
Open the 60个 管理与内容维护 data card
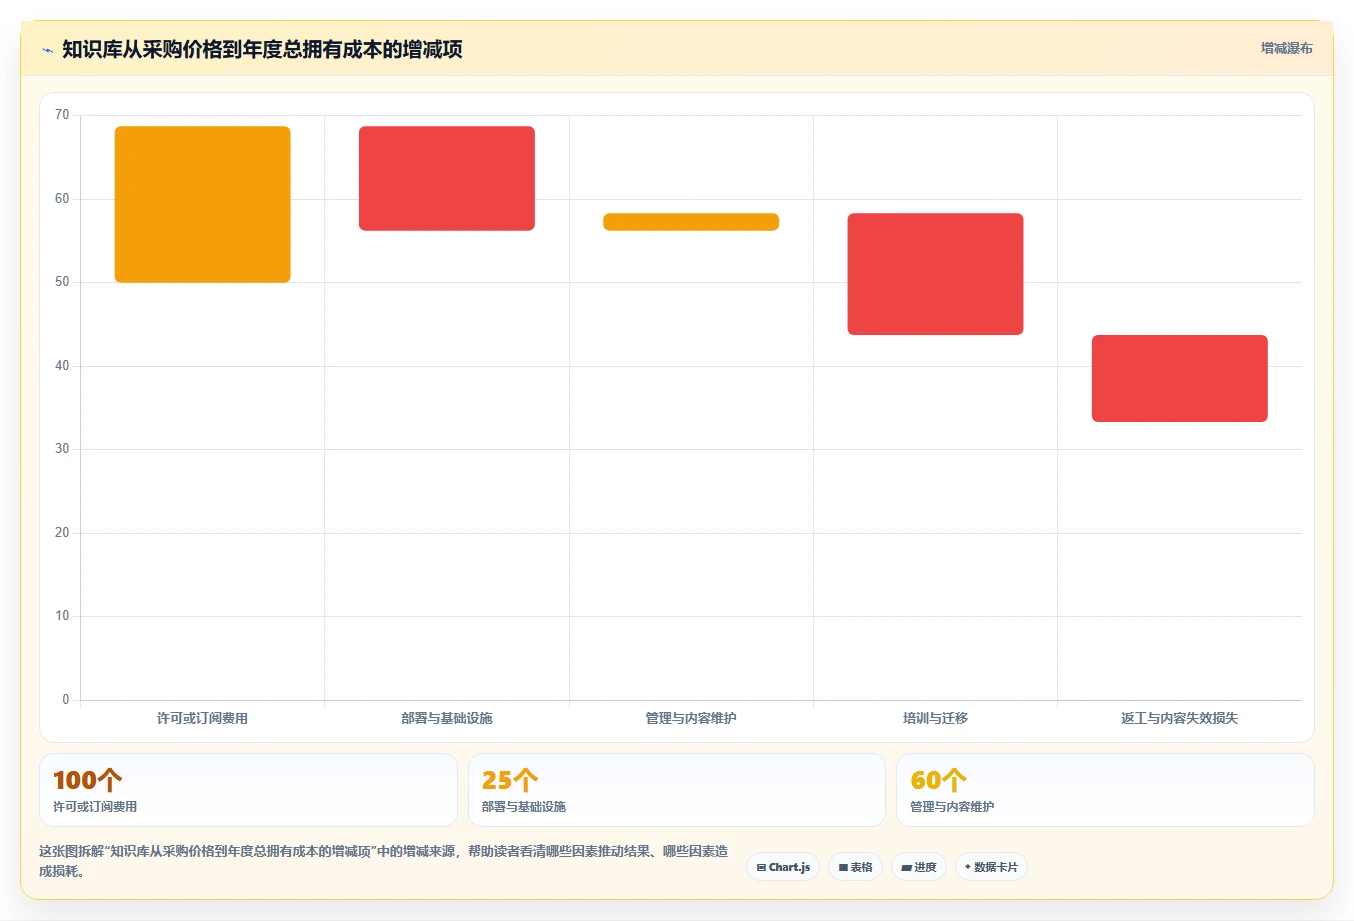tap(1105, 790)
